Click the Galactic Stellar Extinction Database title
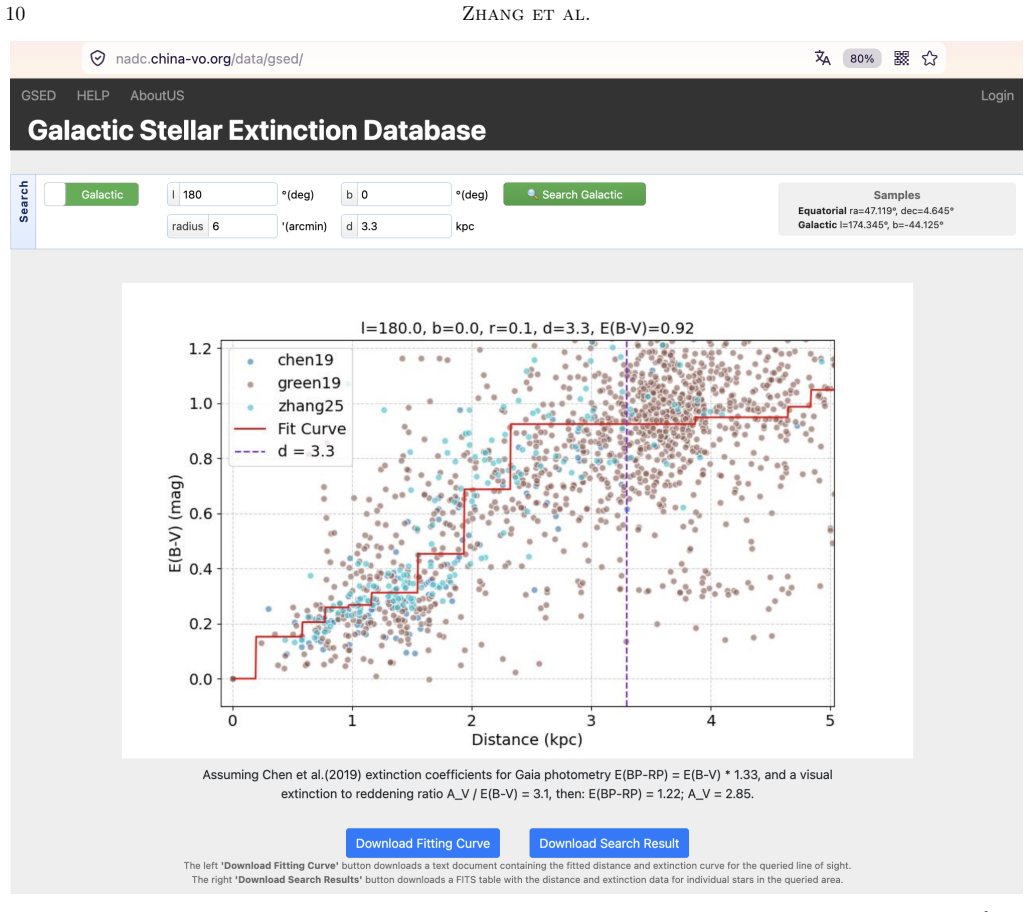 257,130
